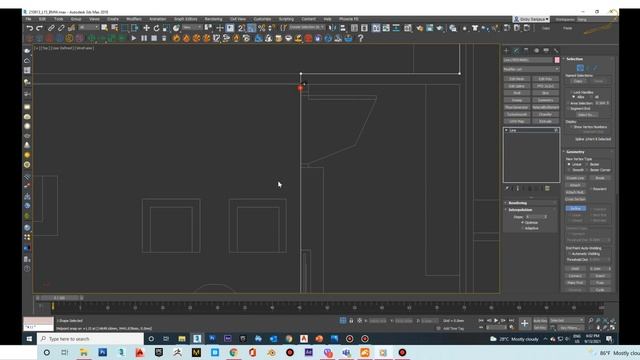Open the Modifiers menu
Image resolution: width=640 pixels, height=360 pixels.
point(134,19)
